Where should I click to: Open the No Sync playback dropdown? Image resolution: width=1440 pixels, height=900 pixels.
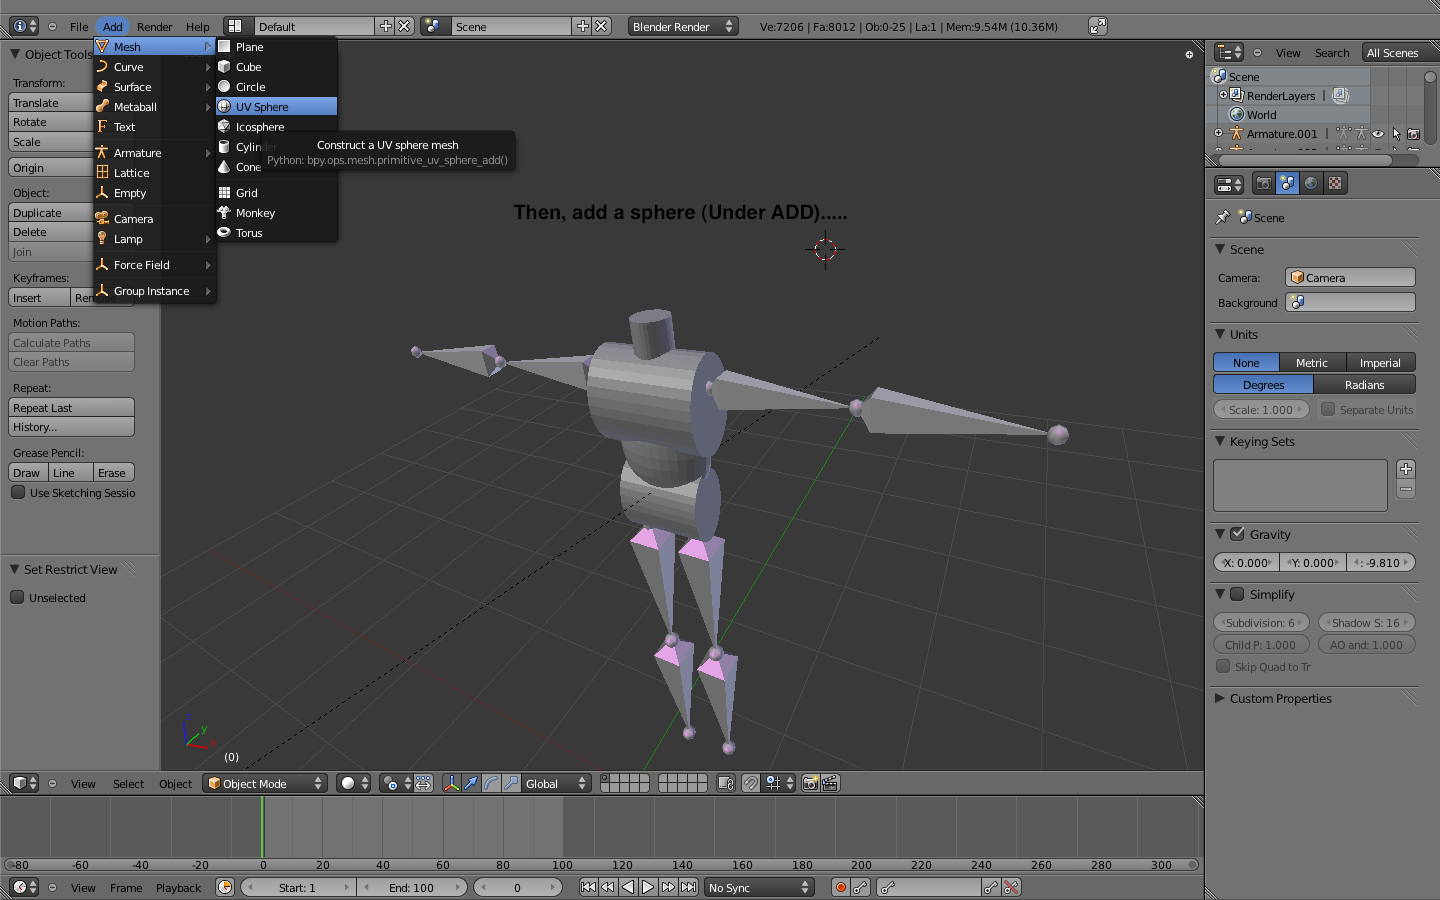coord(758,887)
